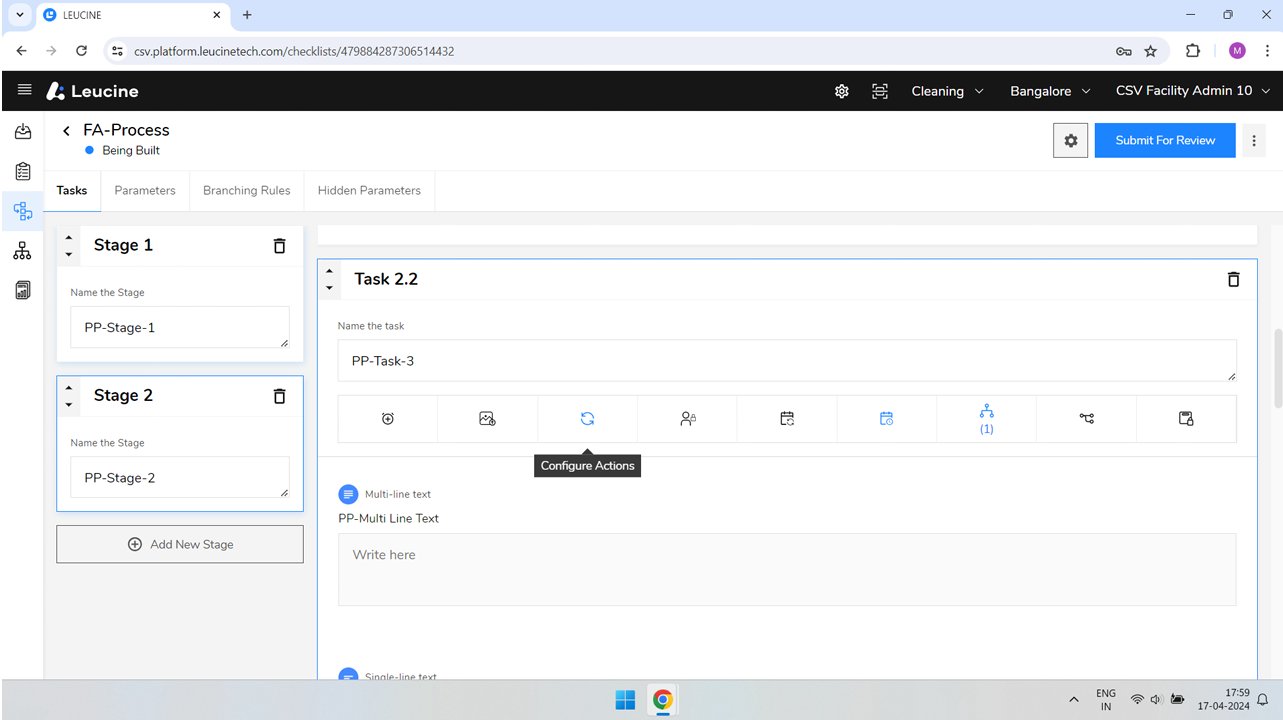Screen dimensions: 1283x720
Task: Click the user lock permissions task icon
Action: (x=687, y=419)
